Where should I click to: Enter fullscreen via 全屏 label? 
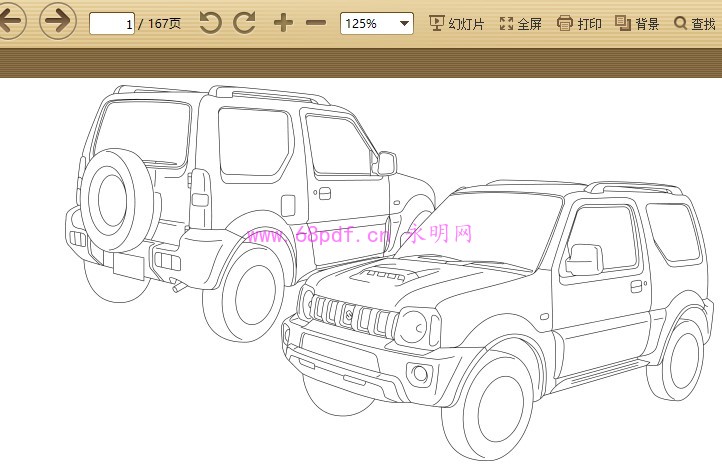coord(529,24)
